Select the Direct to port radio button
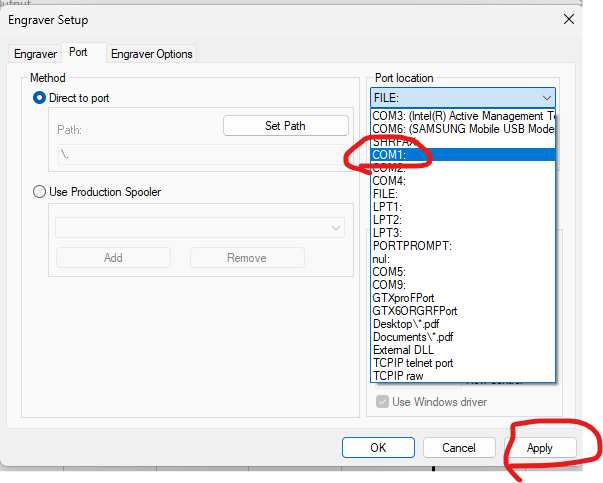Screen dimensions: 603x483 point(39,98)
